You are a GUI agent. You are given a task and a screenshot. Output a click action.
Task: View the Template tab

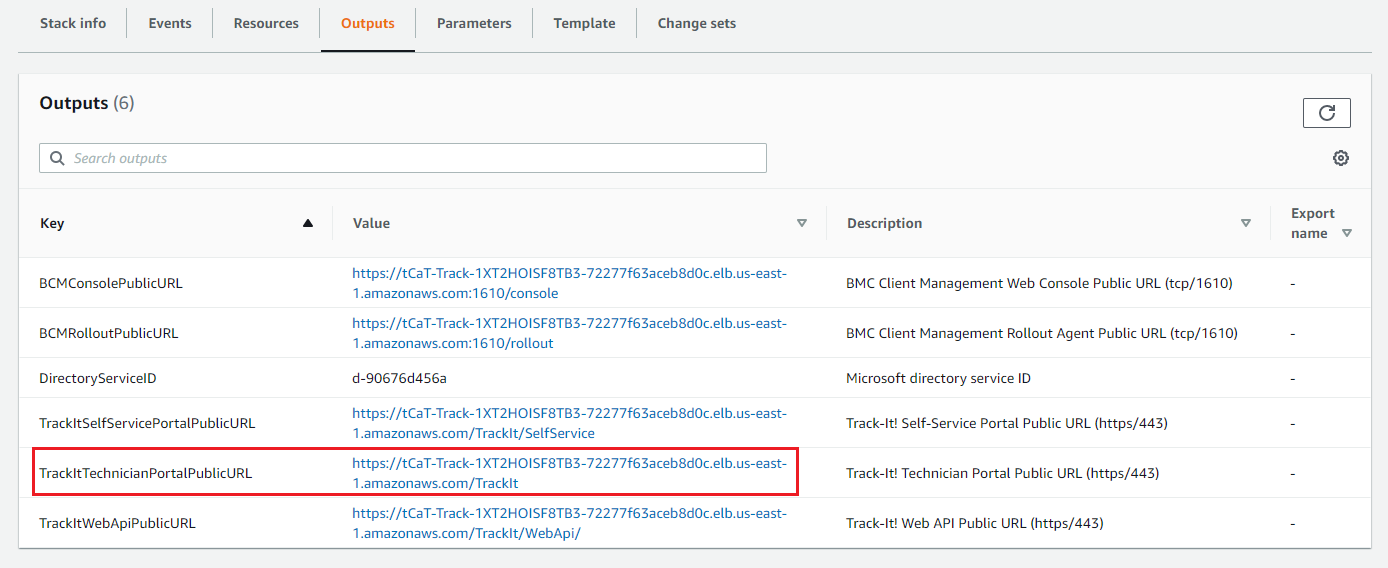(x=584, y=23)
